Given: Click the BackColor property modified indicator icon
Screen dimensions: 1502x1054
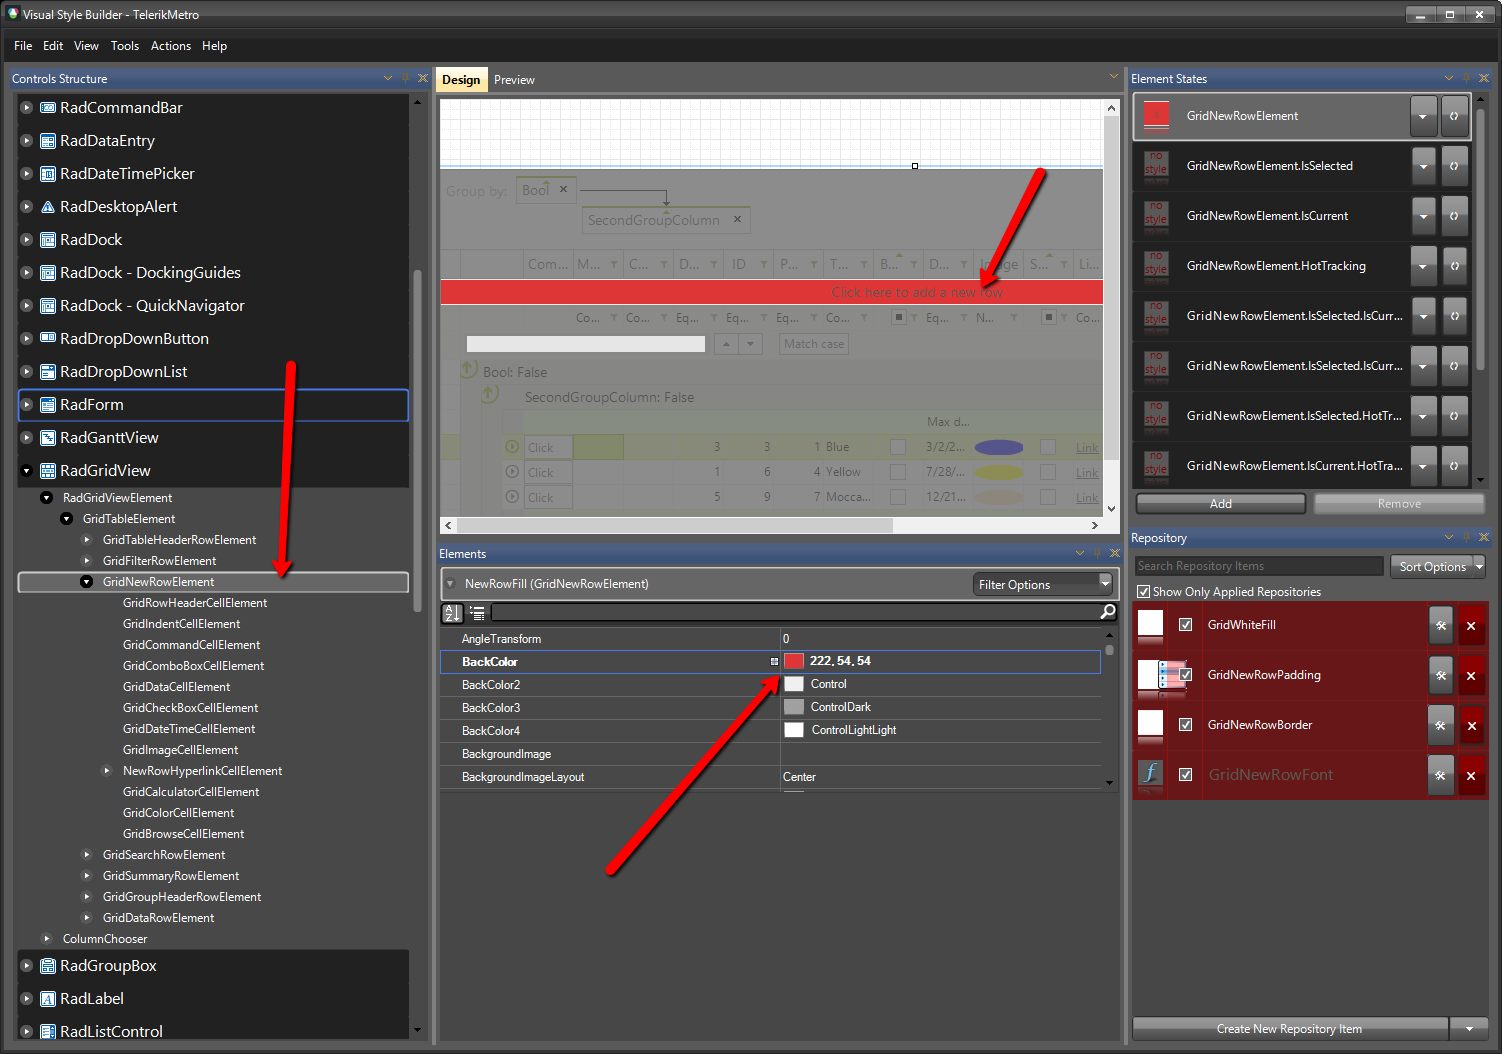Looking at the screenshot, I should (x=774, y=662).
